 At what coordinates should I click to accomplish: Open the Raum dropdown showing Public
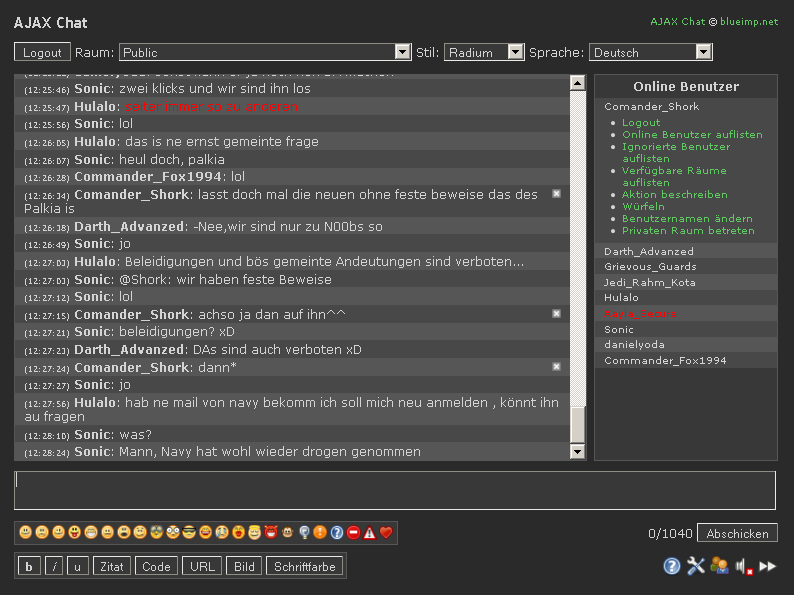click(265, 52)
